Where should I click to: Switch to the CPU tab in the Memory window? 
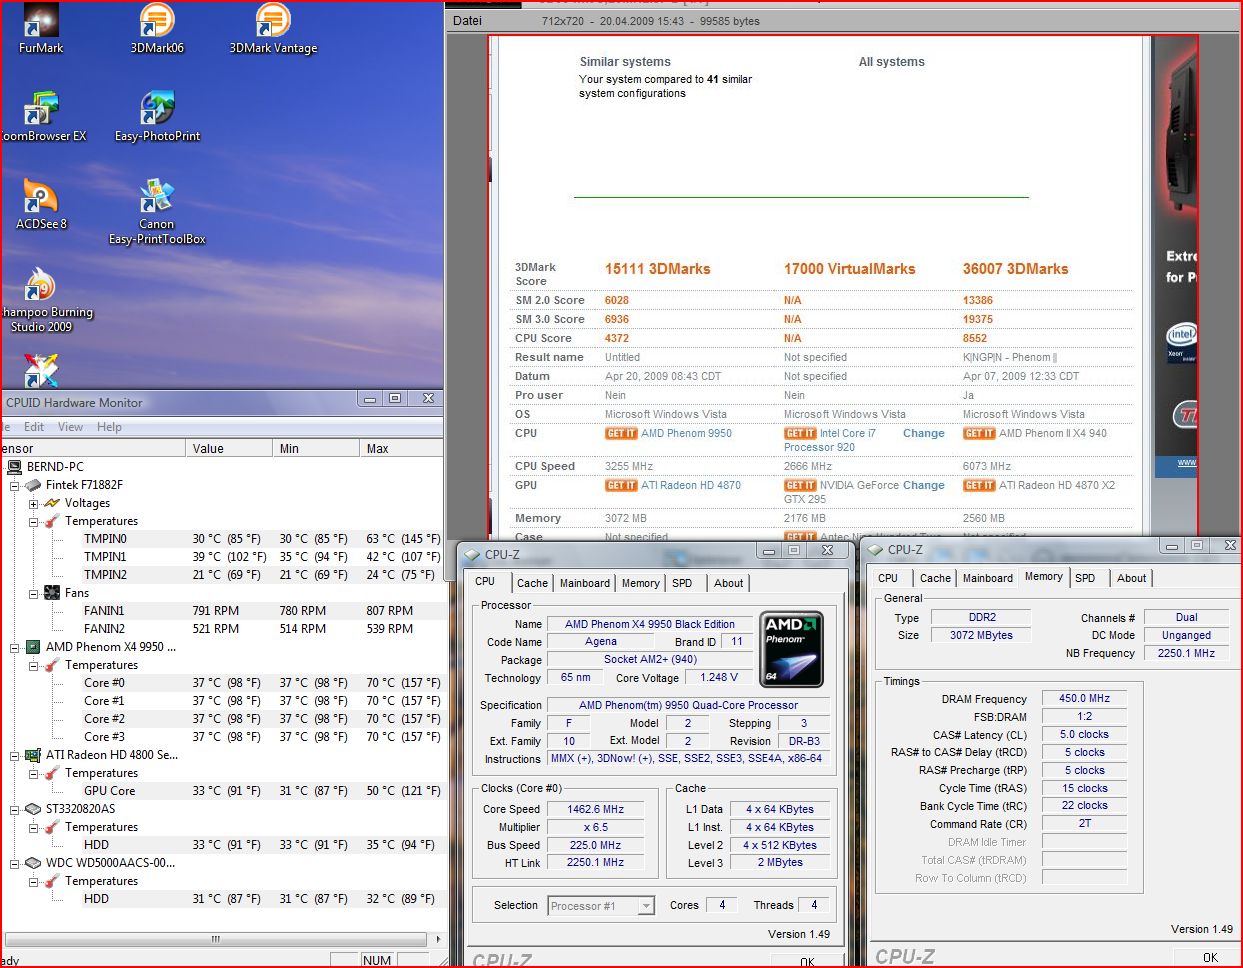click(x=888, y=578)
